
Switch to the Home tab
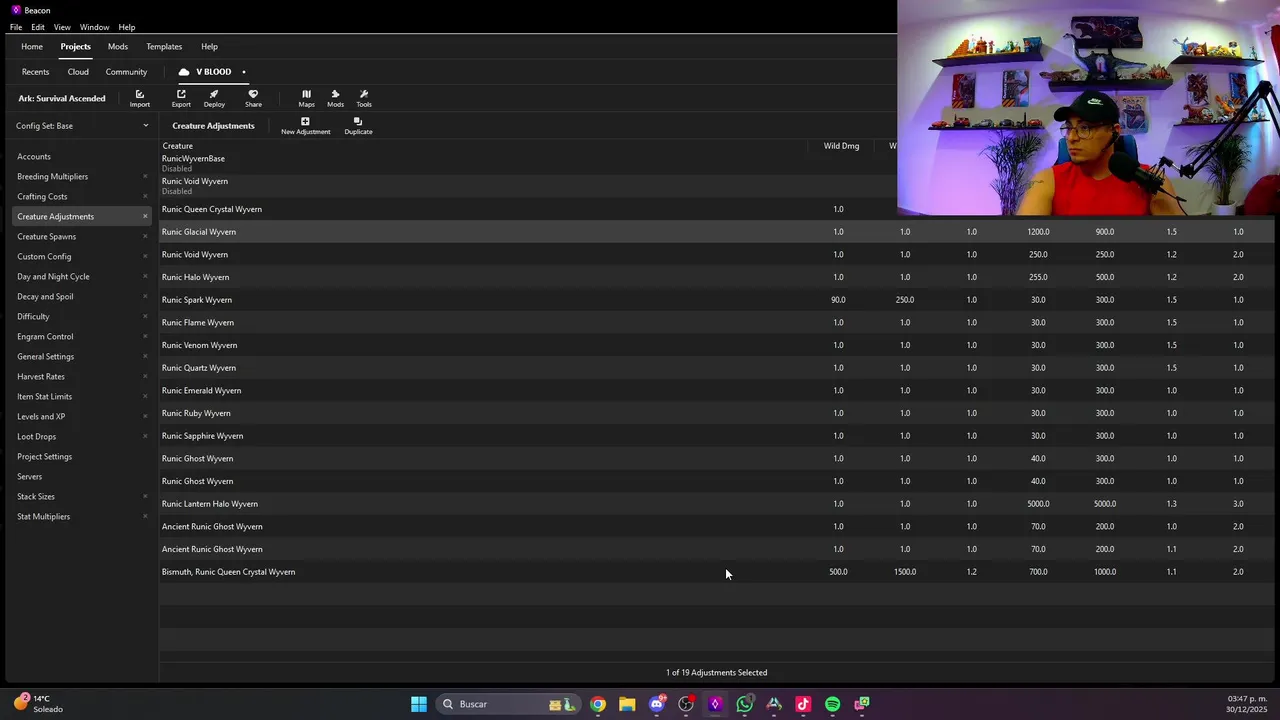[x=32, y=46]
